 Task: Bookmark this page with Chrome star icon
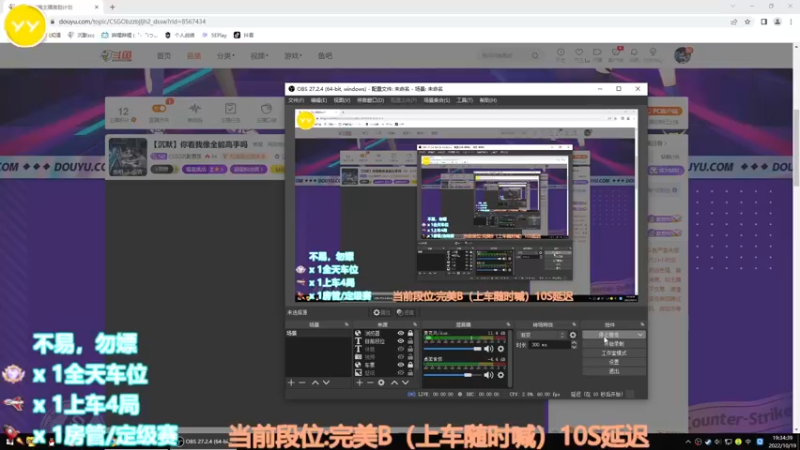[x=747, y=22]
